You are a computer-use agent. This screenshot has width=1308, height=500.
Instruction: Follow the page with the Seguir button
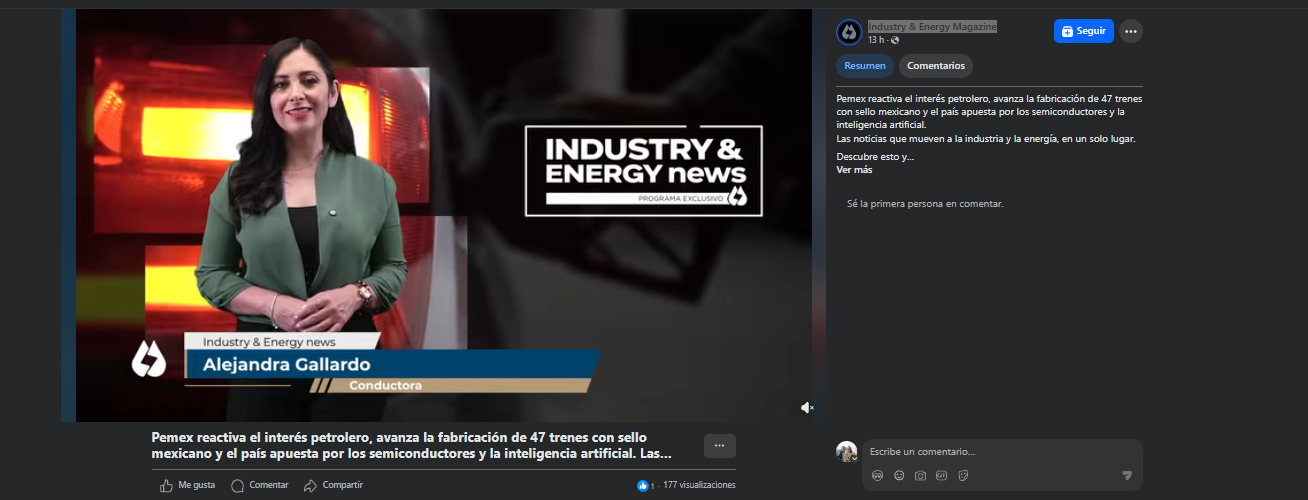[1083, 31]
